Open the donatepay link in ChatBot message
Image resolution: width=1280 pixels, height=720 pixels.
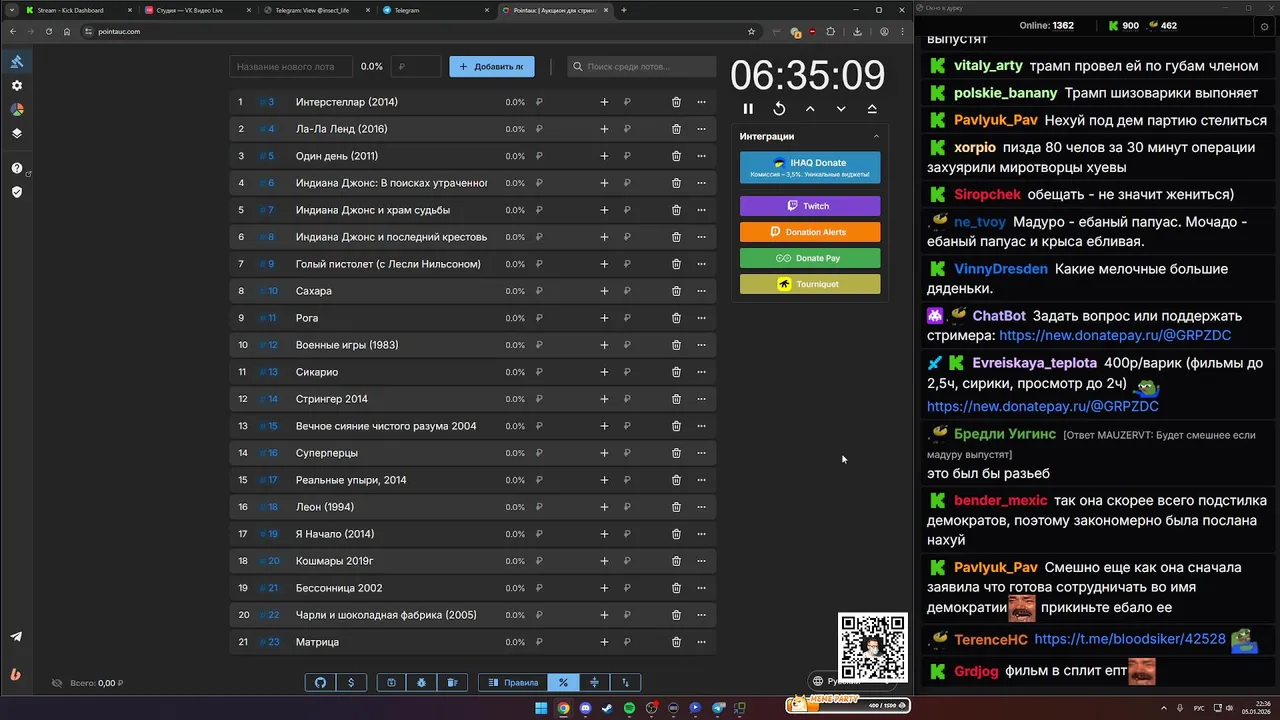1115,336
